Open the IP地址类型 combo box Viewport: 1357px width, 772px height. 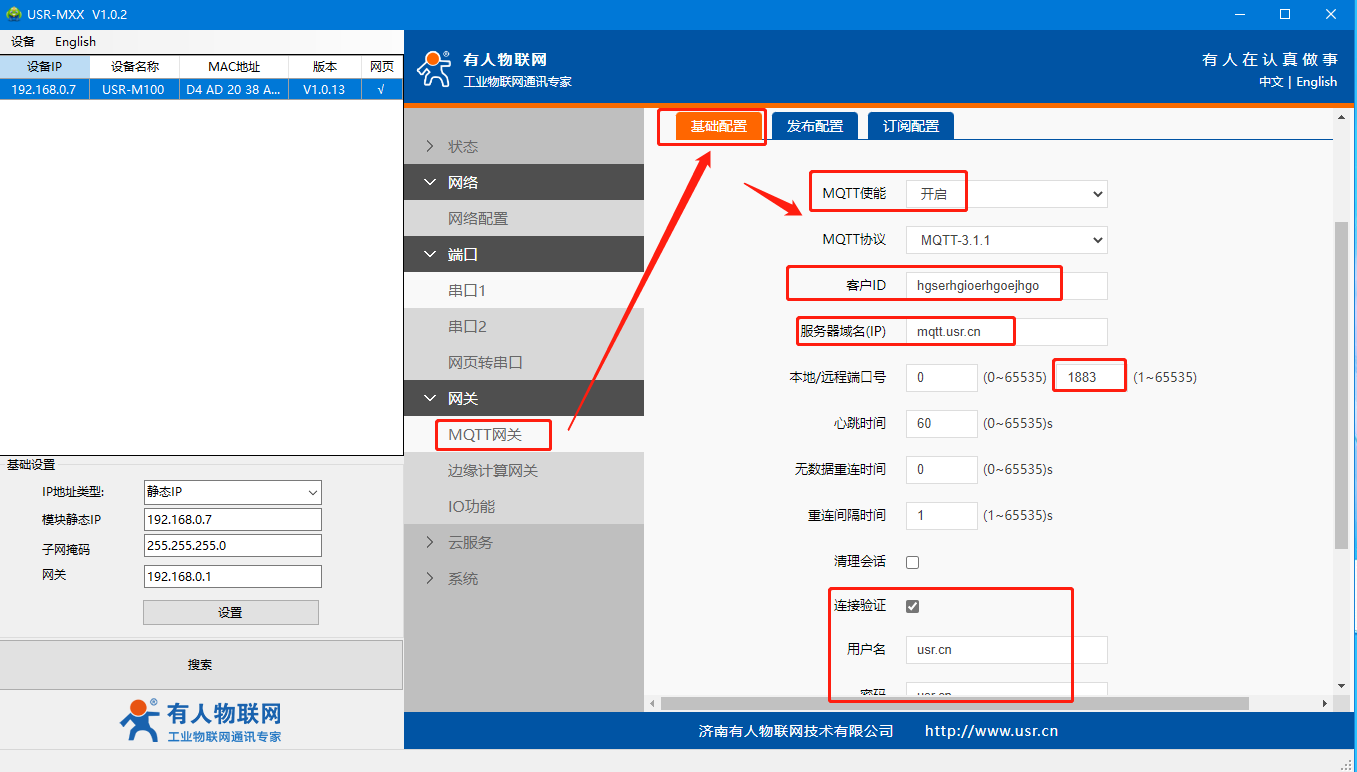coord(232,492)
